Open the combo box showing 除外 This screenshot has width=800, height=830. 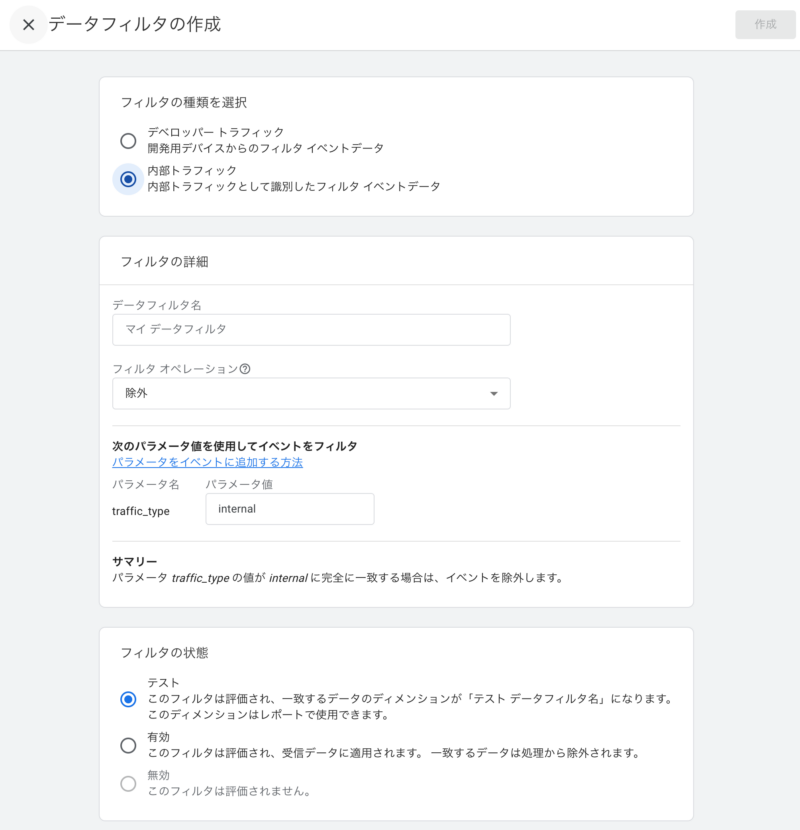coord(310,393)
